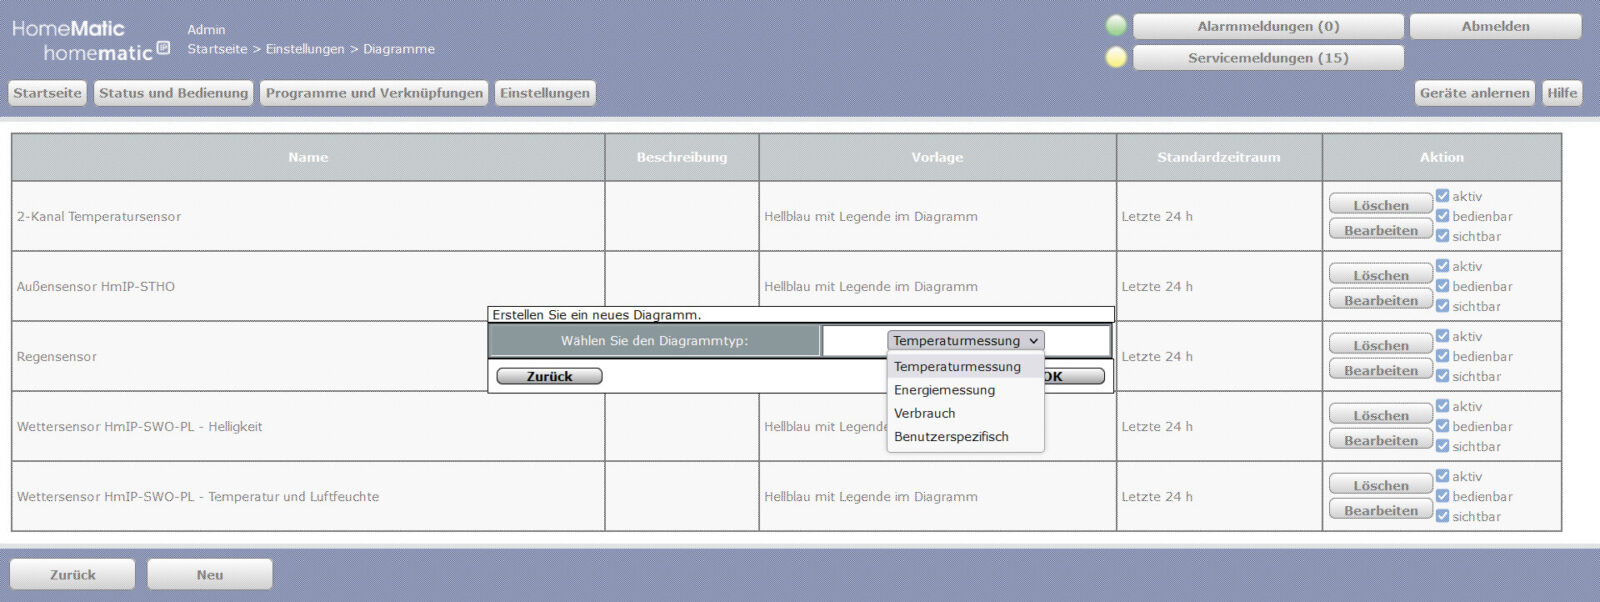This screenshot has width=1600, height=602.
Task: Toggle bedienbar for Temperatur und Luftfeuchte
Action: [x=1442, y=496]
